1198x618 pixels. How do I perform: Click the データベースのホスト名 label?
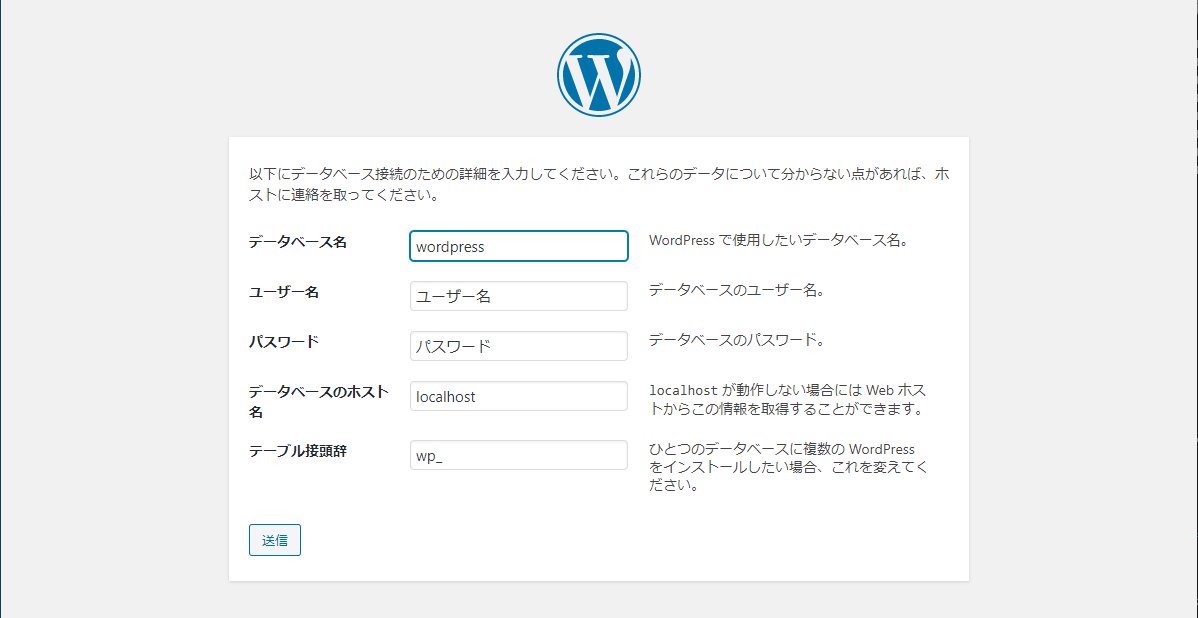point(319,402)
